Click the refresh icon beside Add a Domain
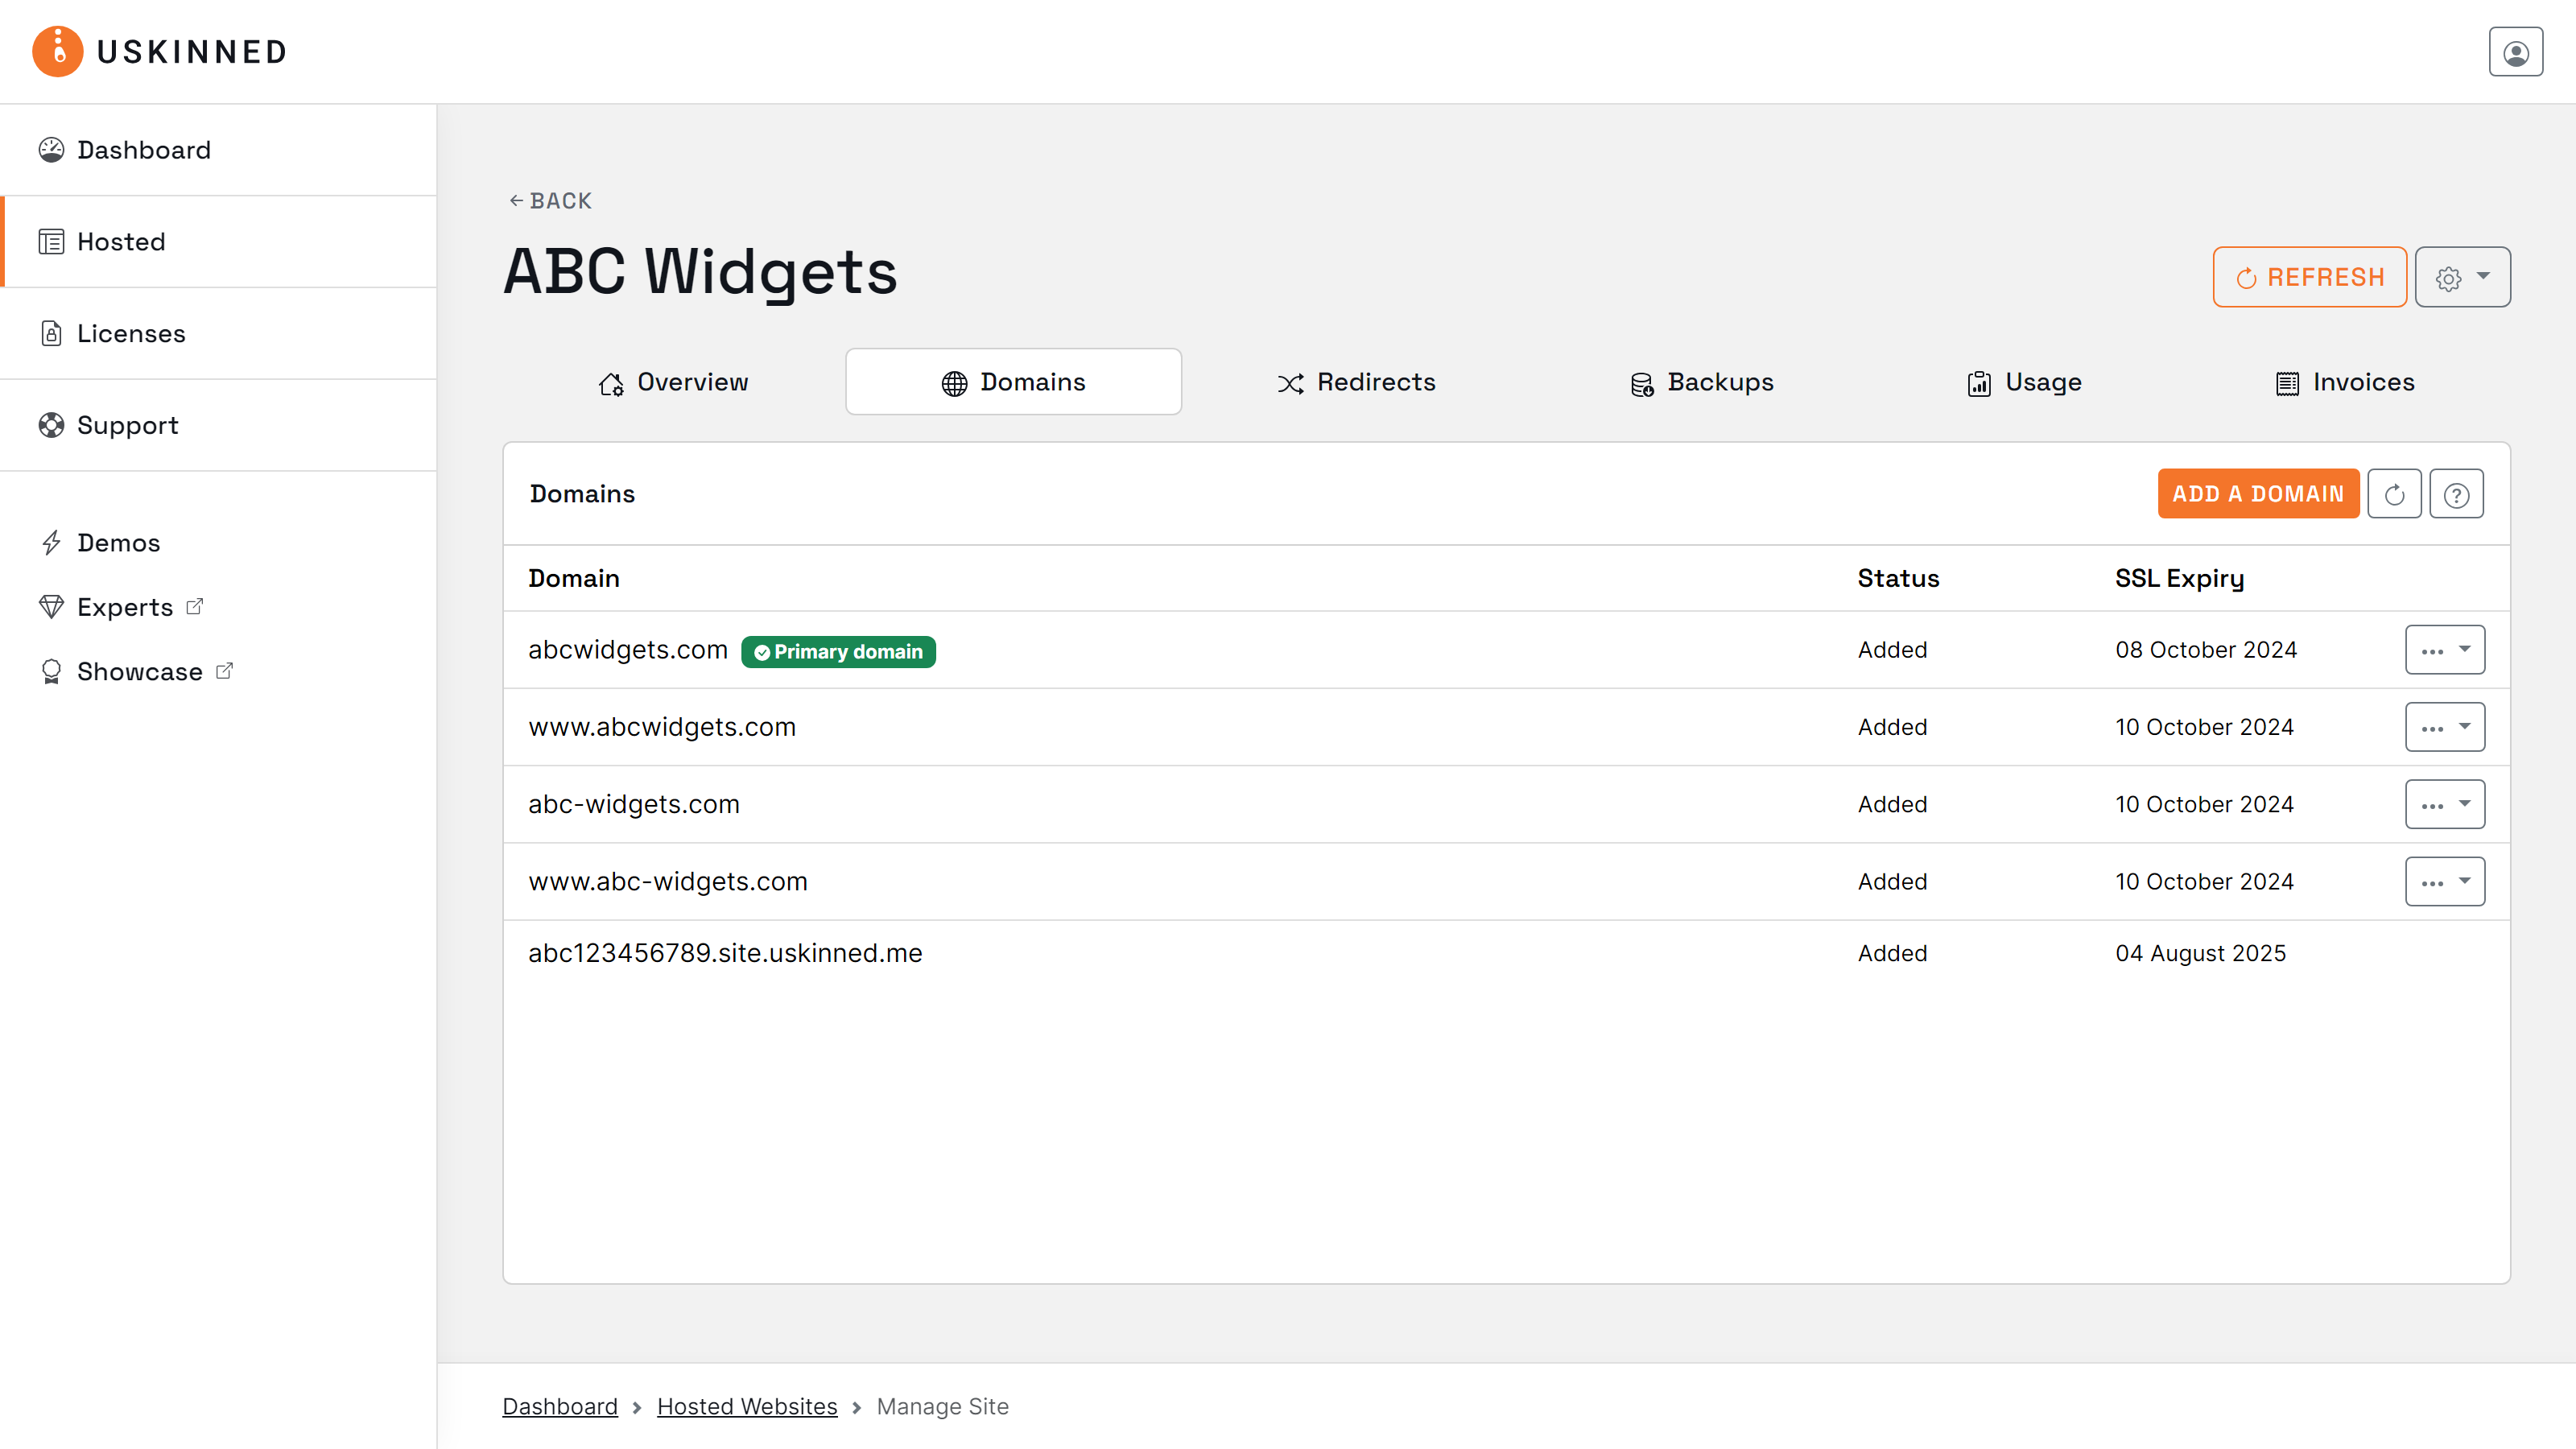The image size is (2576, 1449). click(2394, 493)
